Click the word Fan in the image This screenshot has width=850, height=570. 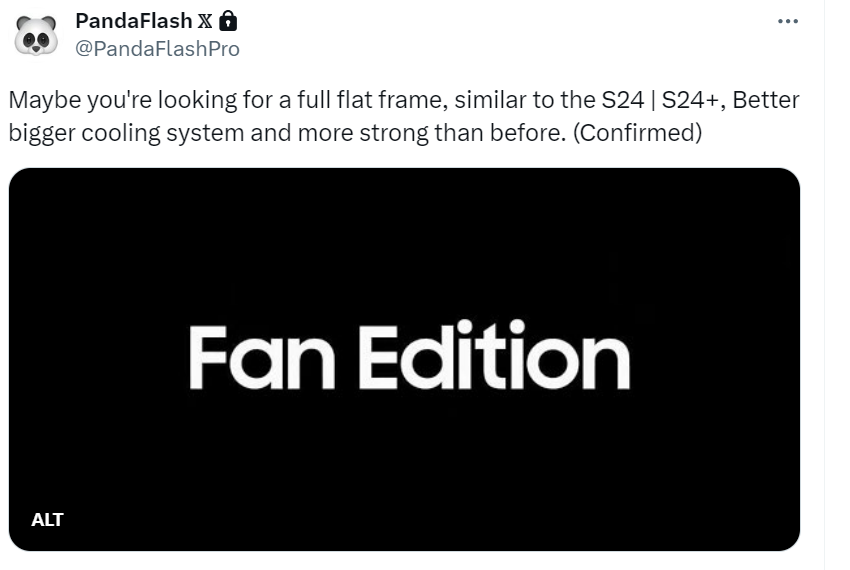point(262,357)
